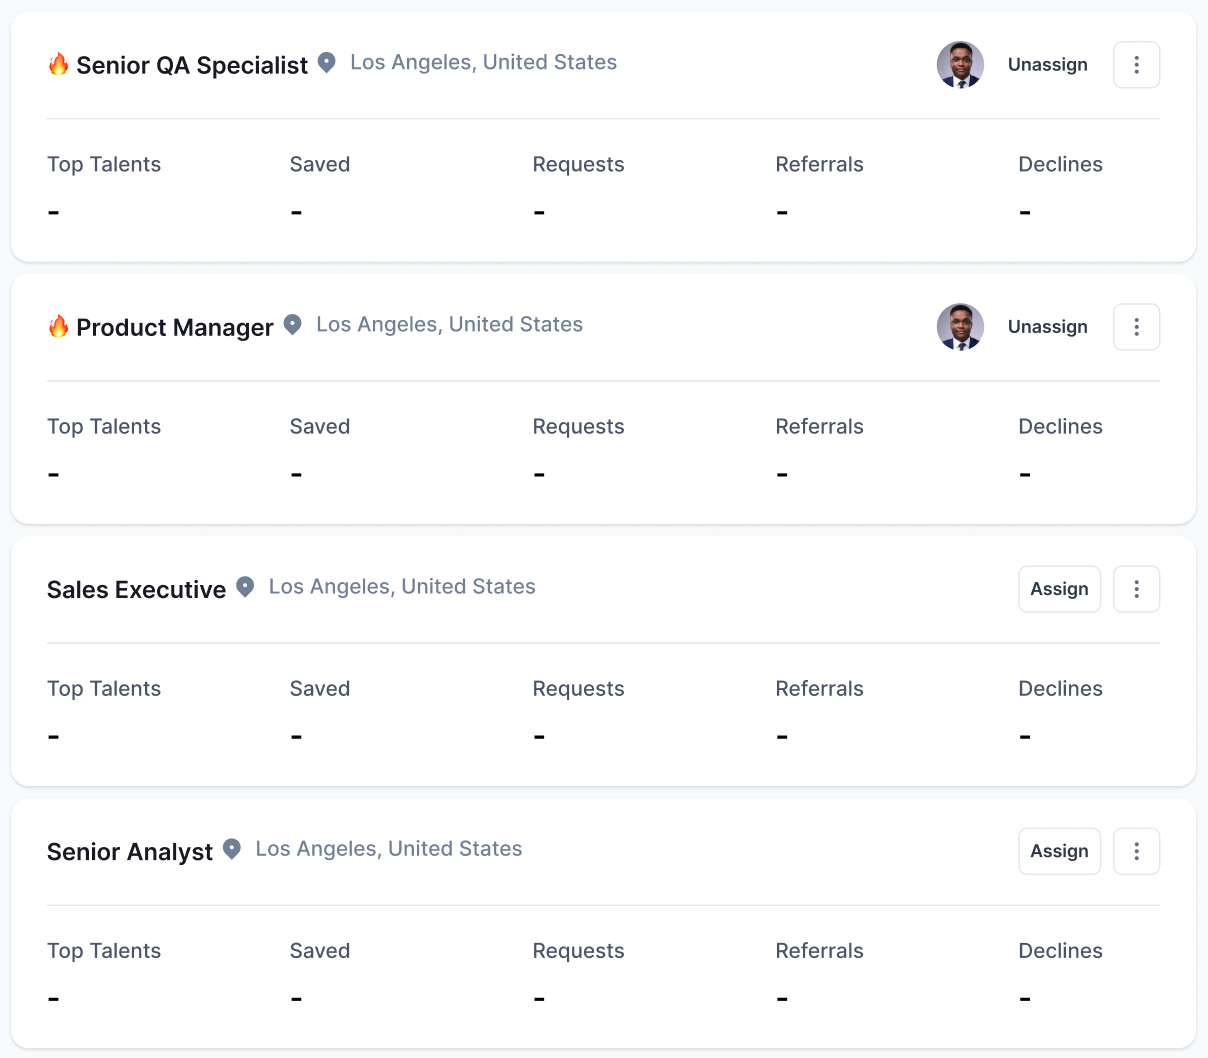Click the Senior Analyst location pin icon
1208x1058 pixels.
232,849
